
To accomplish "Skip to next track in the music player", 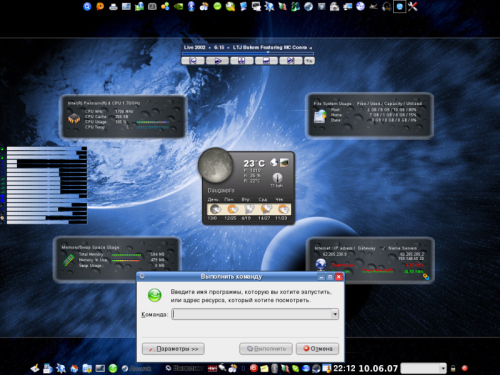I will click(x=291, y=61).
